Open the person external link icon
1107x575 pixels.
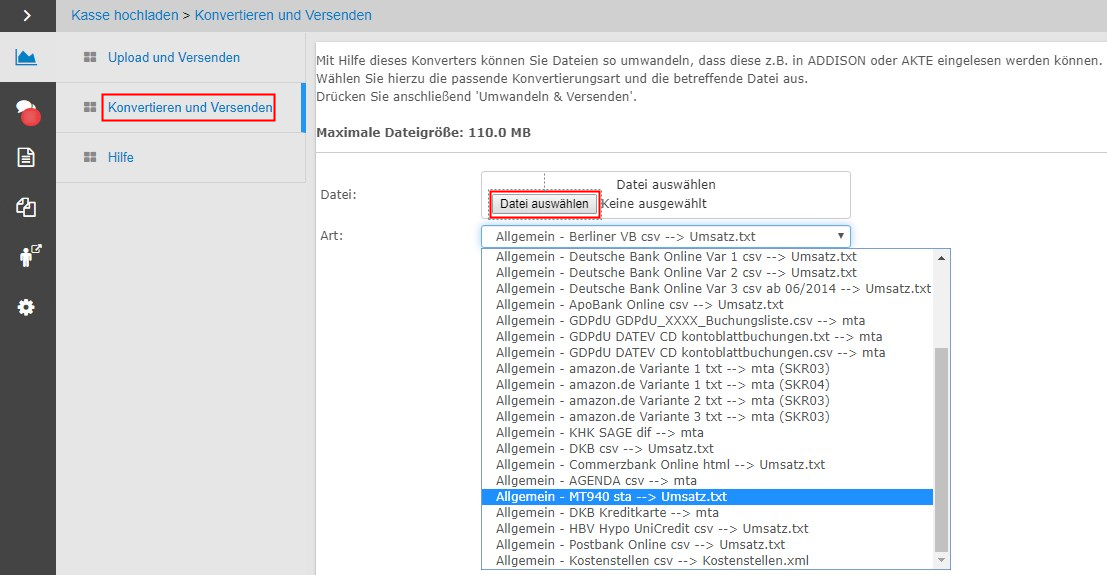click(29, 256)
